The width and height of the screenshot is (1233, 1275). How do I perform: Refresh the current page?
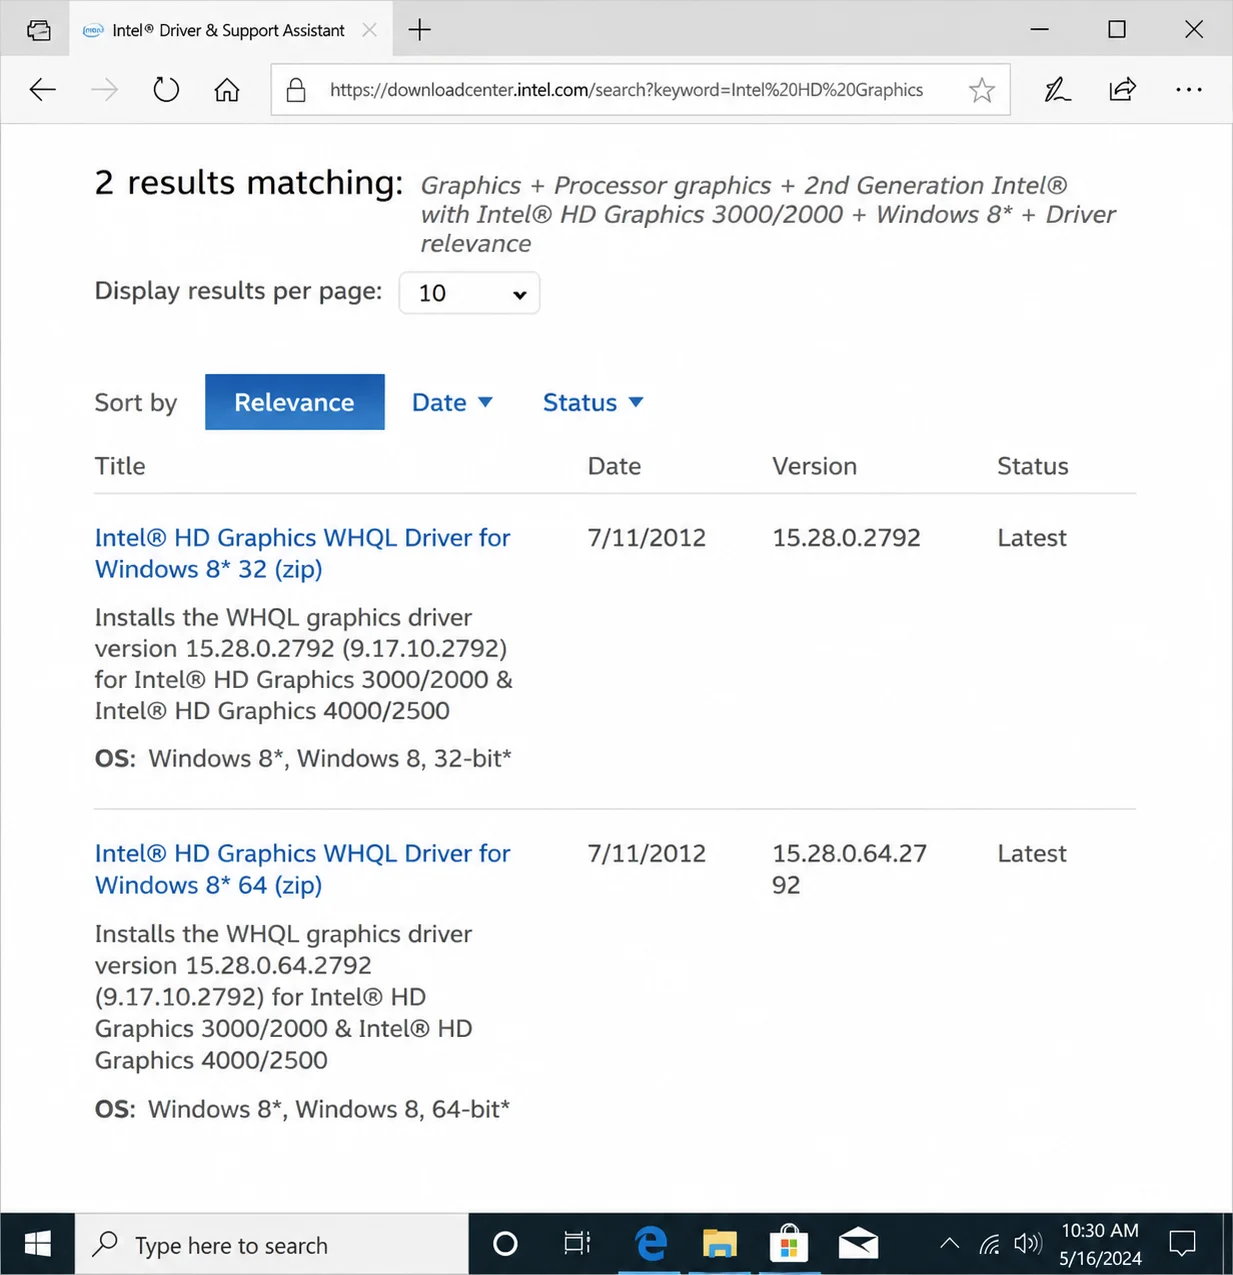coord(166,90)
